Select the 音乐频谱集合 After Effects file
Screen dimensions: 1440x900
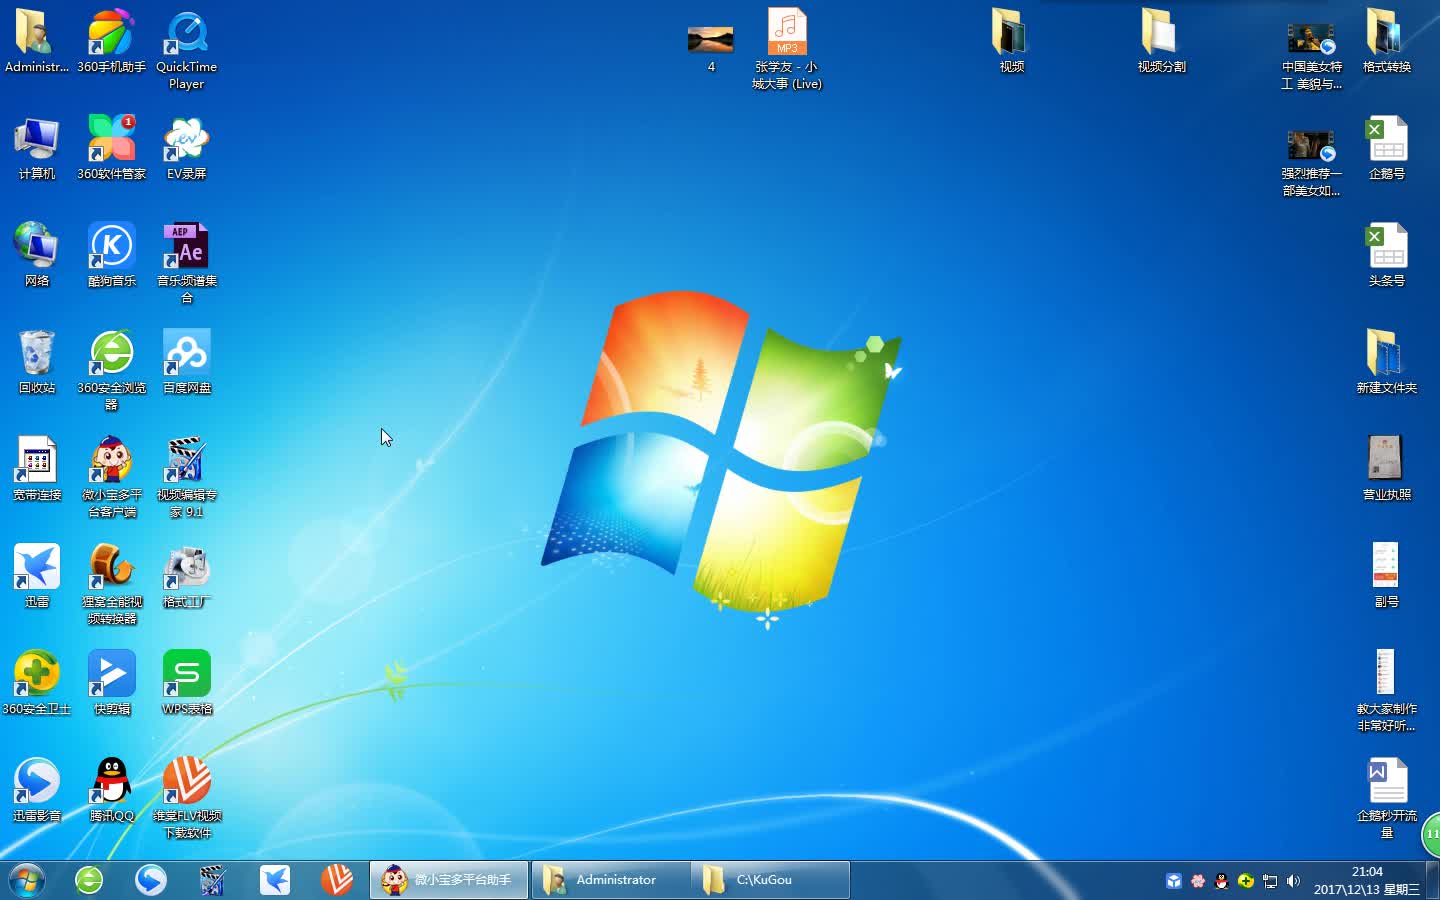coord(186,263)
